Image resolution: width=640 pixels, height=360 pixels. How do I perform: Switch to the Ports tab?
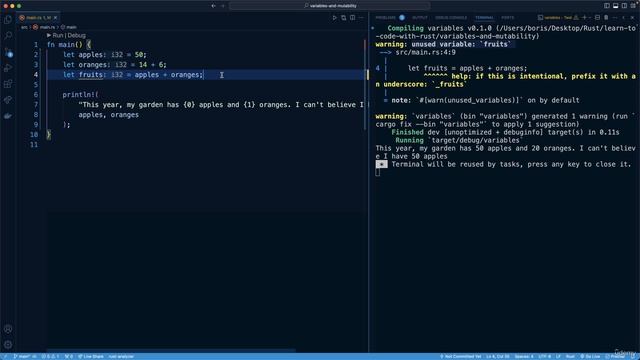click(508, 18)
